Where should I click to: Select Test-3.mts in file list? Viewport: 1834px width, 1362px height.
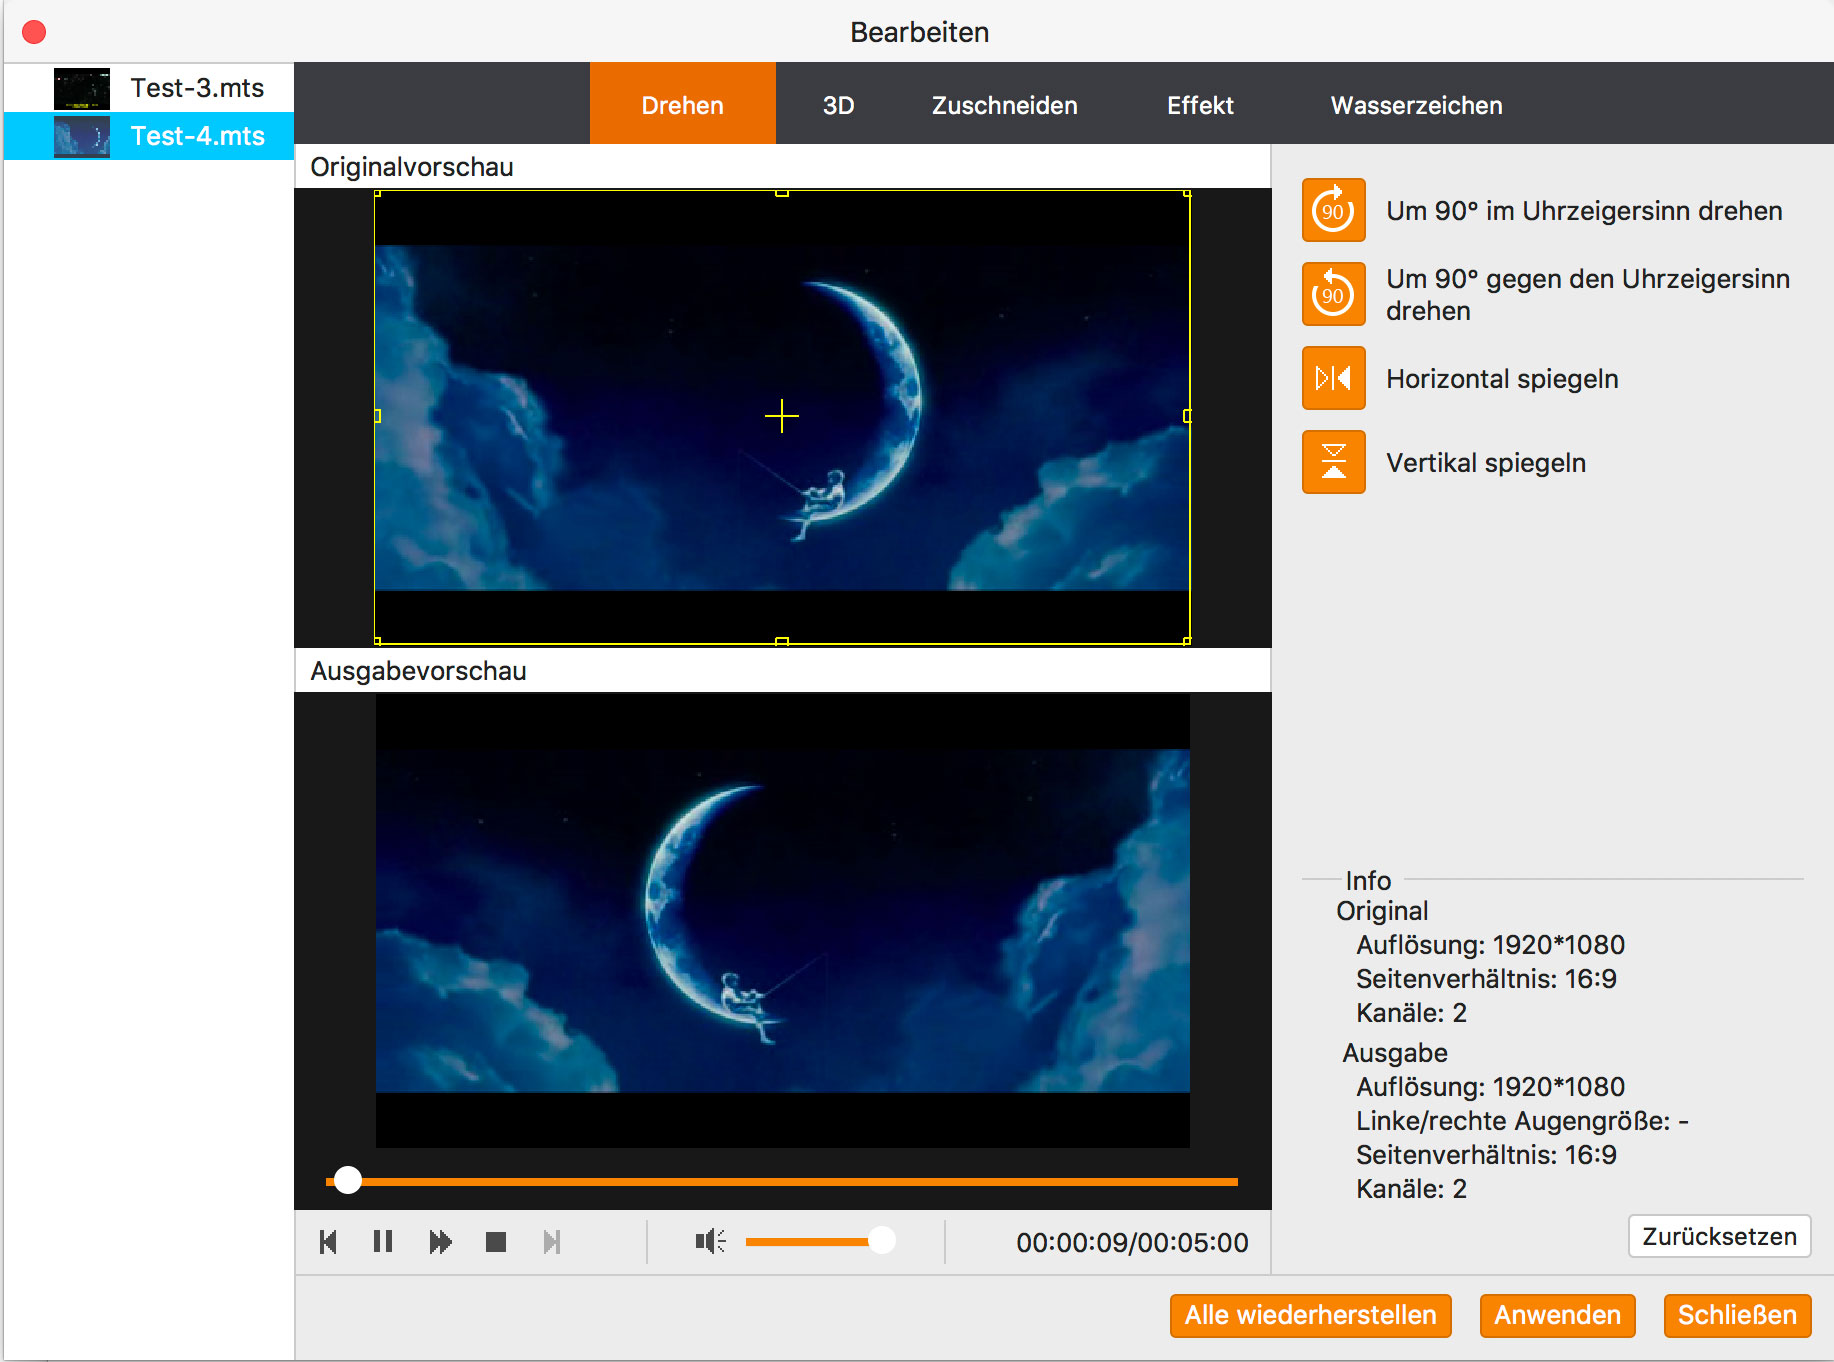149,88
